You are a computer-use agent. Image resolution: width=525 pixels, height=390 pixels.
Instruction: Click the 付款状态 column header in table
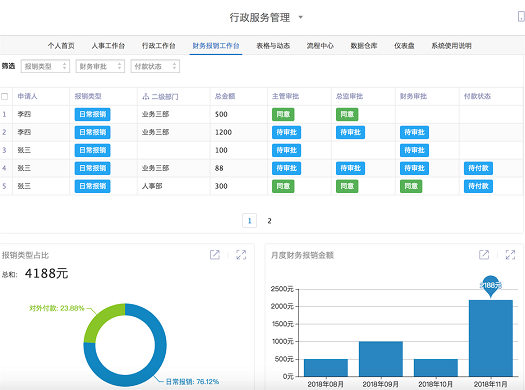click(477, 96)
